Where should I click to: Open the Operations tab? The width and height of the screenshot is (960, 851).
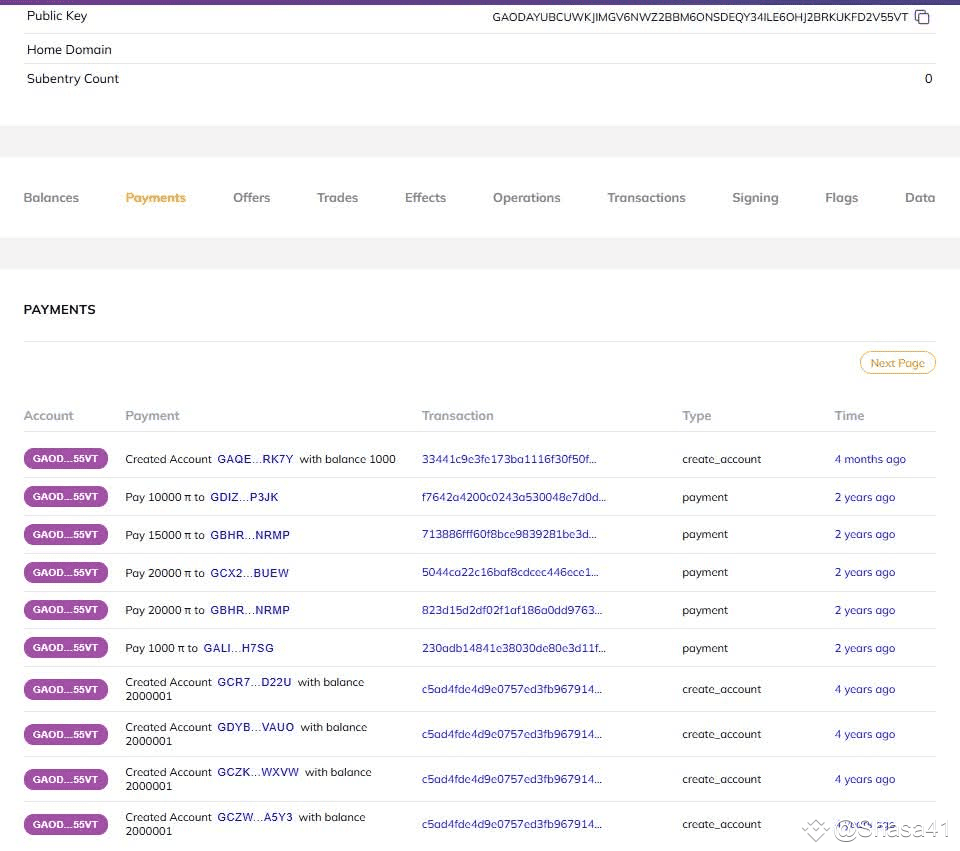tap(526, 198)
